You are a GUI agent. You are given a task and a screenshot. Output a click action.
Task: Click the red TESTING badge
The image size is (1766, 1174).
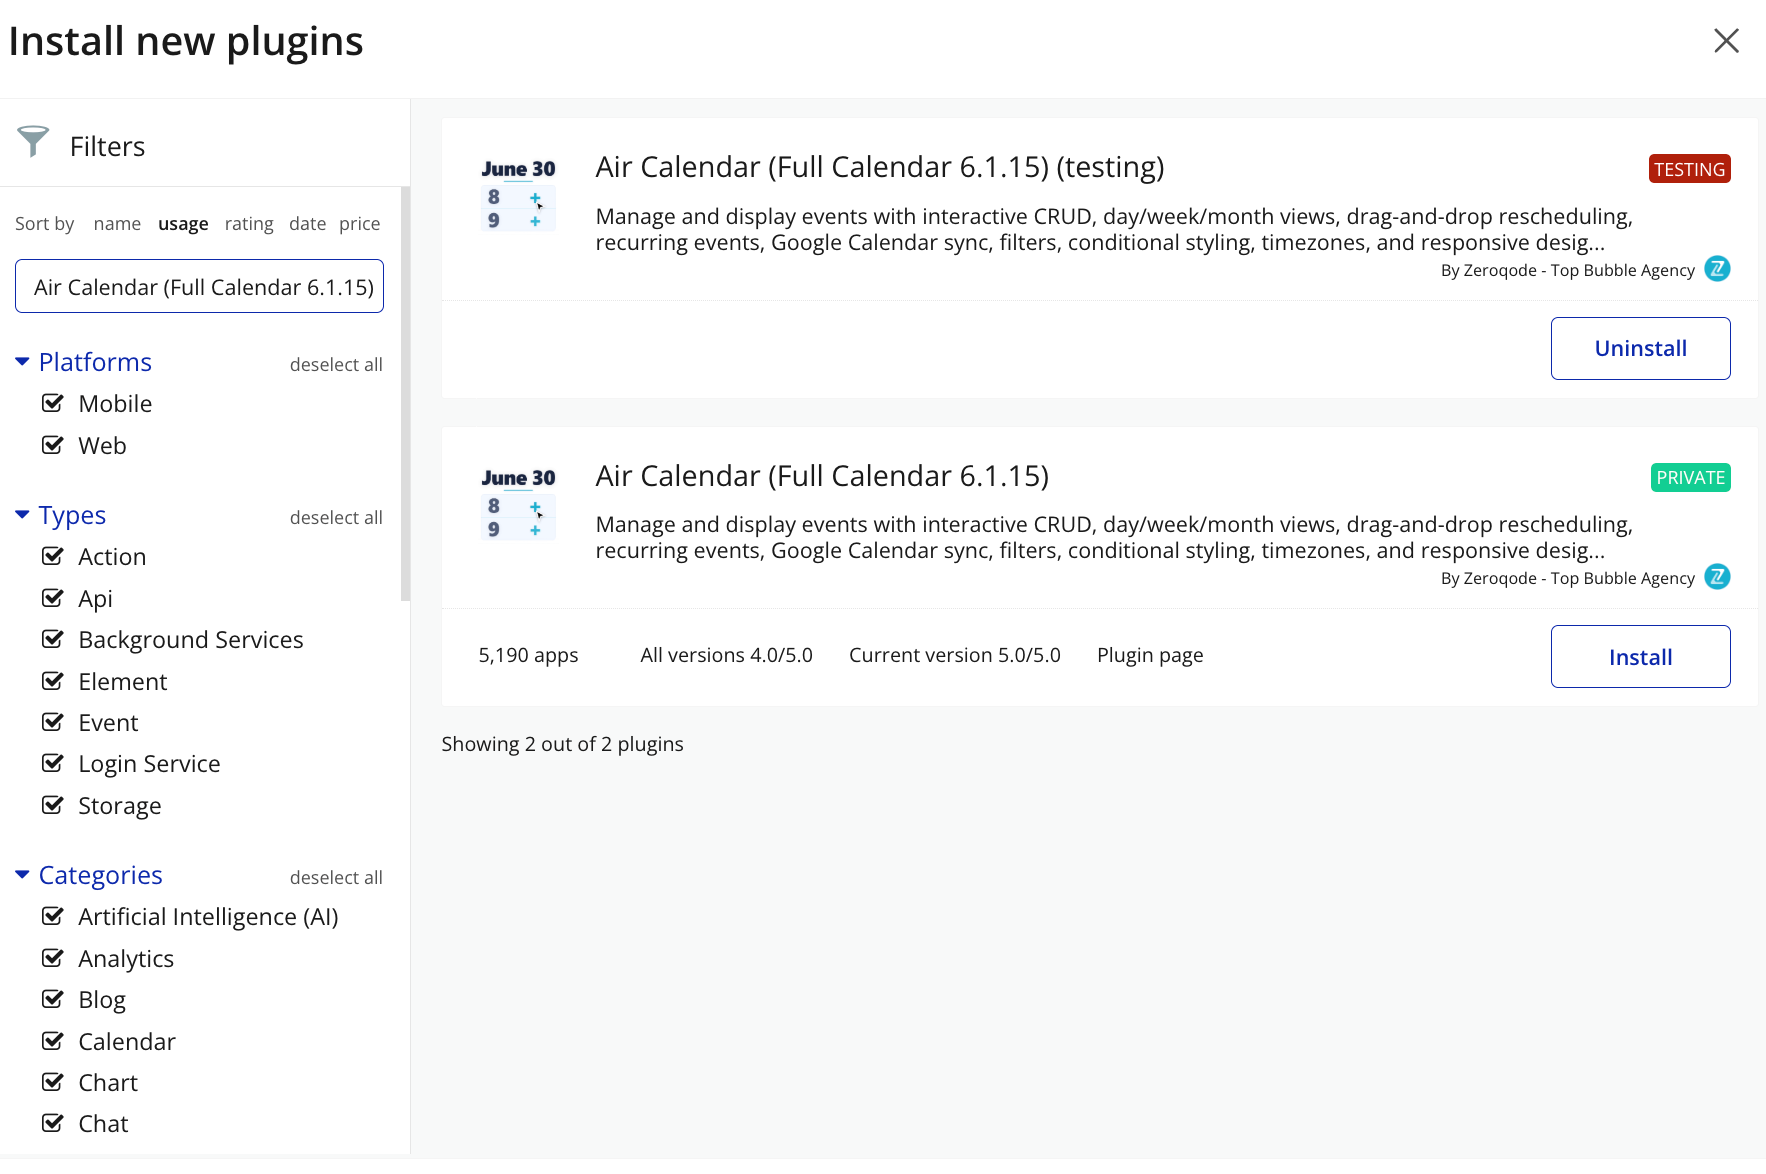1689,169
